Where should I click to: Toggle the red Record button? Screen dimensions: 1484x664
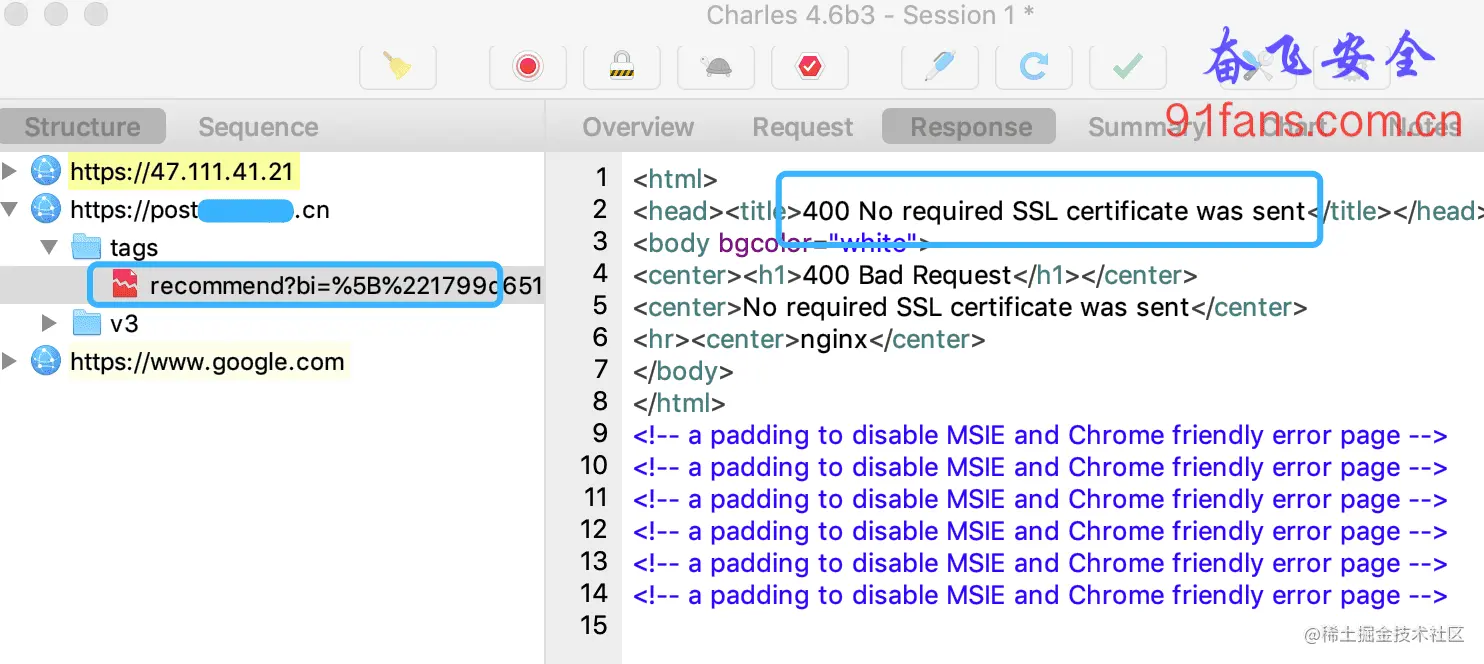tap(527, 66)
